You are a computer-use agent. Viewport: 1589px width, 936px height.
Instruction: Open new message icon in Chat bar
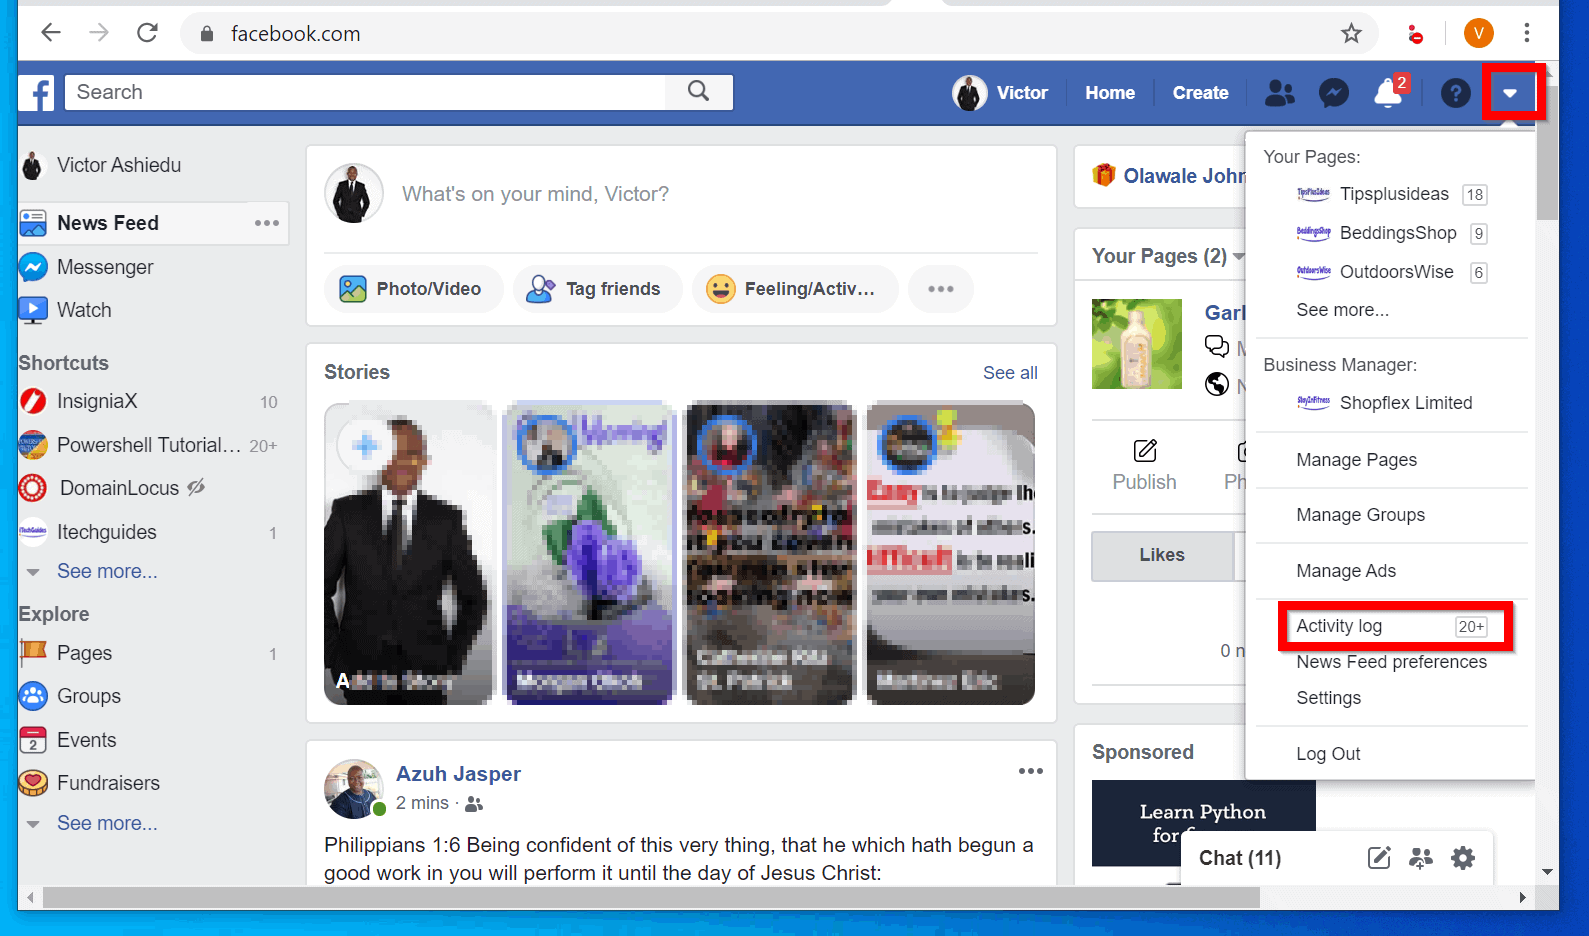[1379, 858]
